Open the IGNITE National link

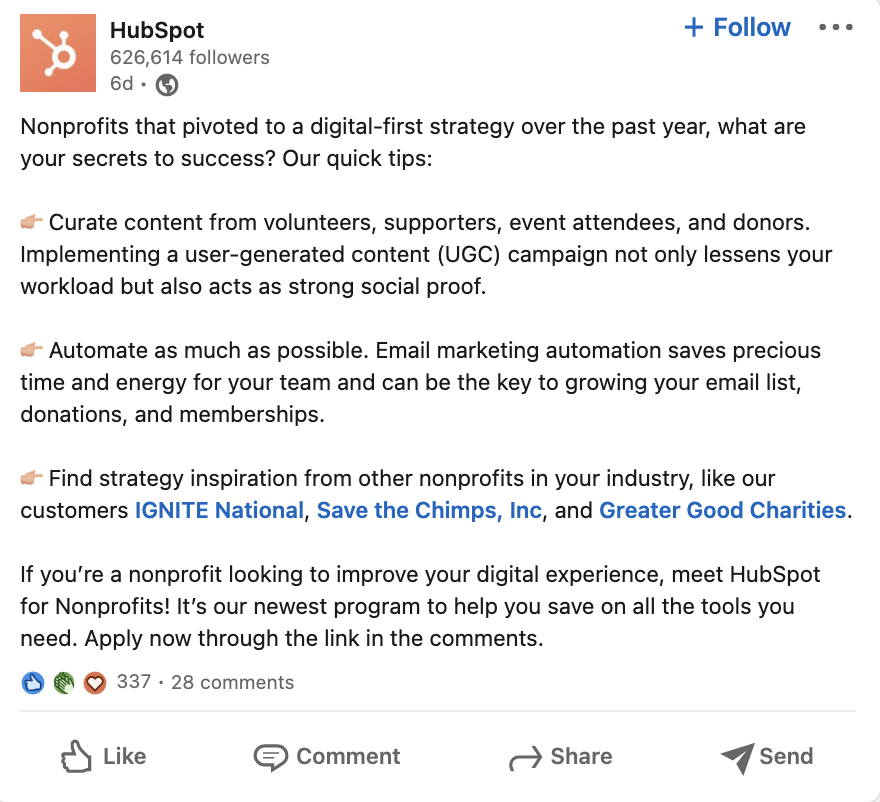pos(219,510)
